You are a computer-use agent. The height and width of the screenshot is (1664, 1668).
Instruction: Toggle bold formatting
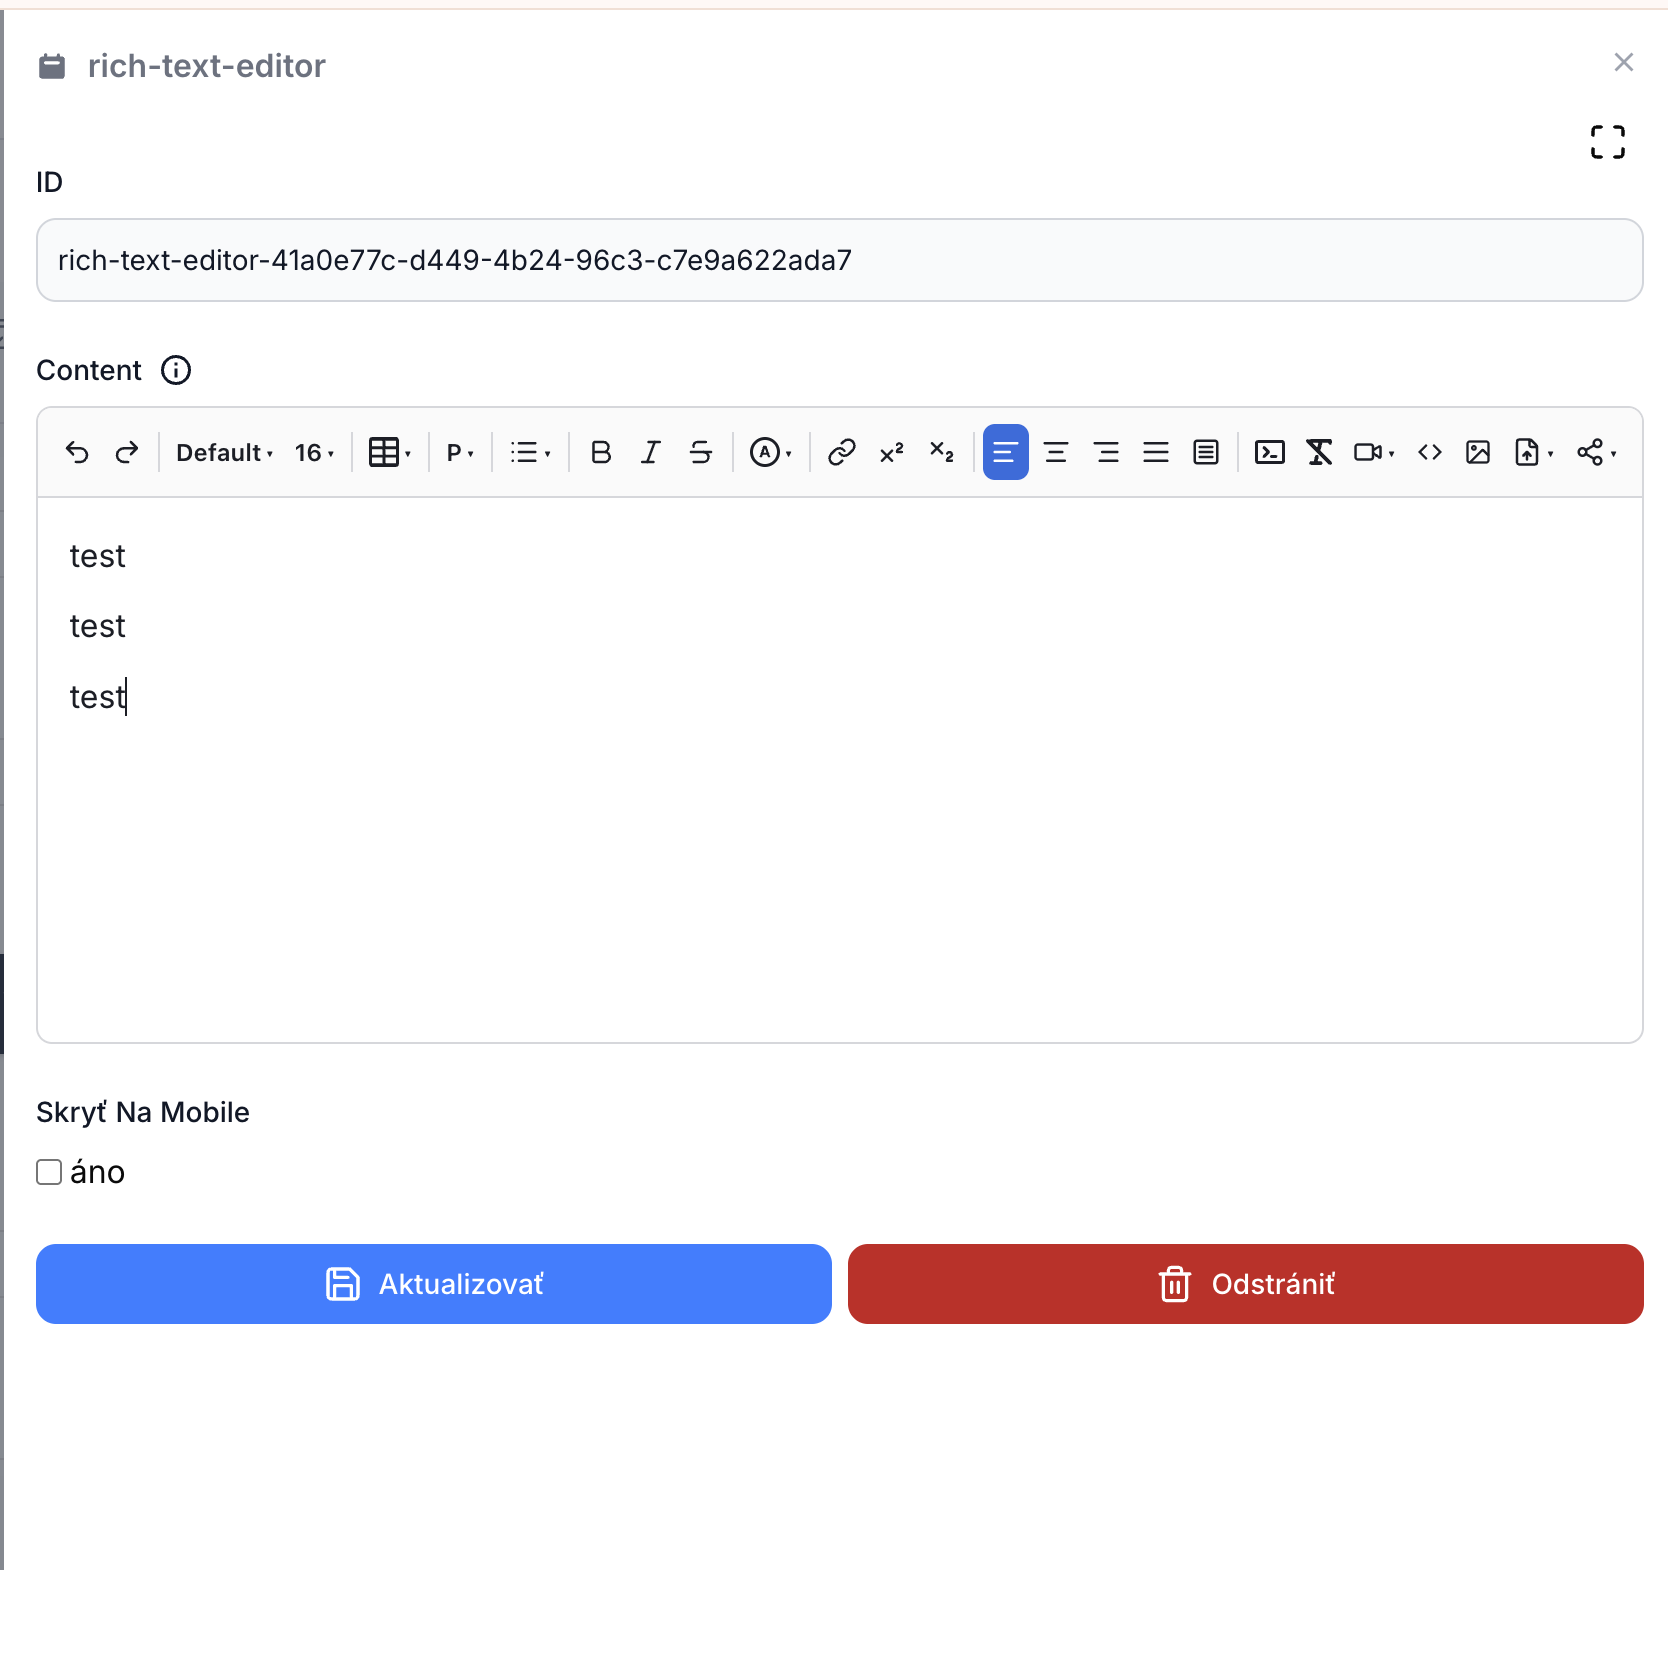[x=601, y=453]
